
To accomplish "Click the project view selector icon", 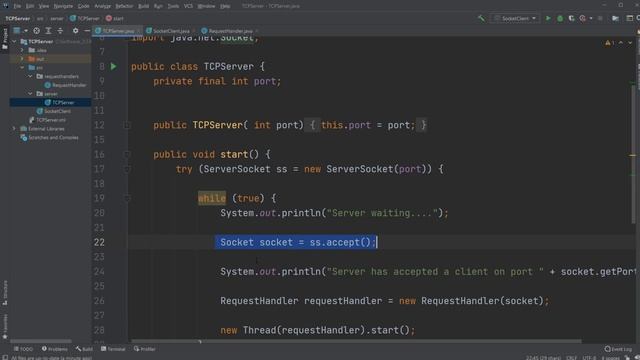I will 17,31.
